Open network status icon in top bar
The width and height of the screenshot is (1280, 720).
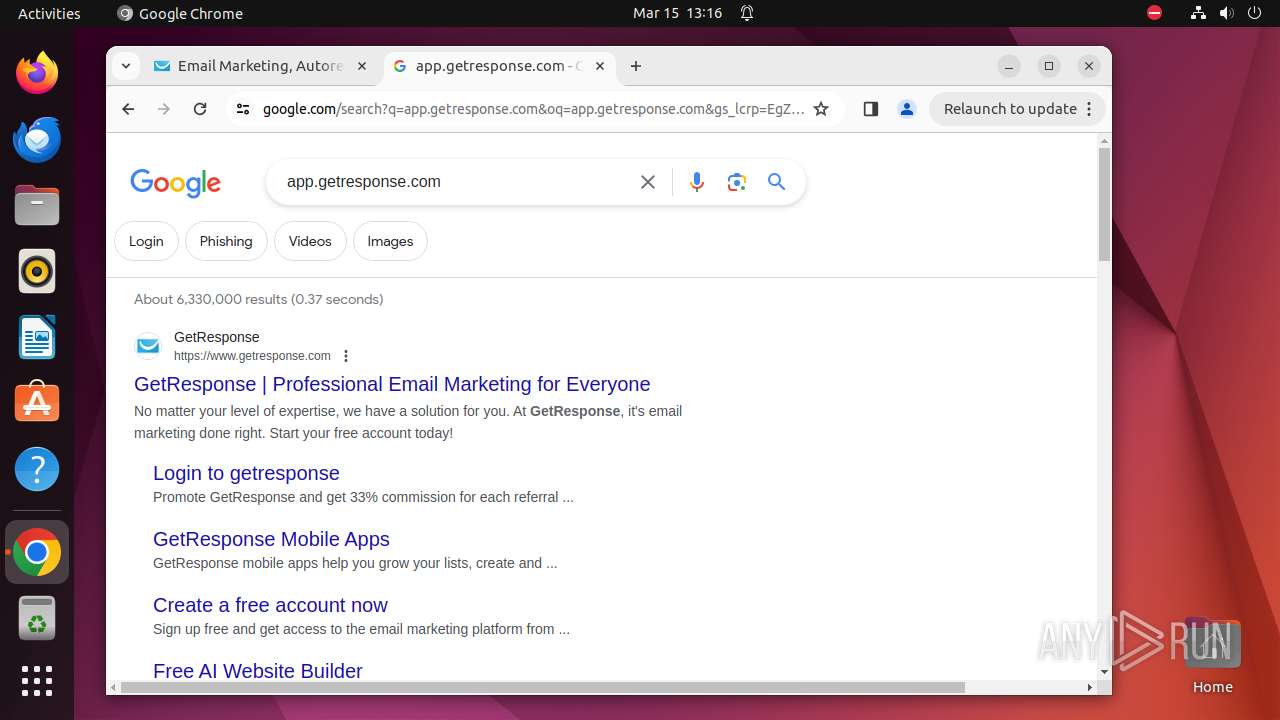[1198, 13]
